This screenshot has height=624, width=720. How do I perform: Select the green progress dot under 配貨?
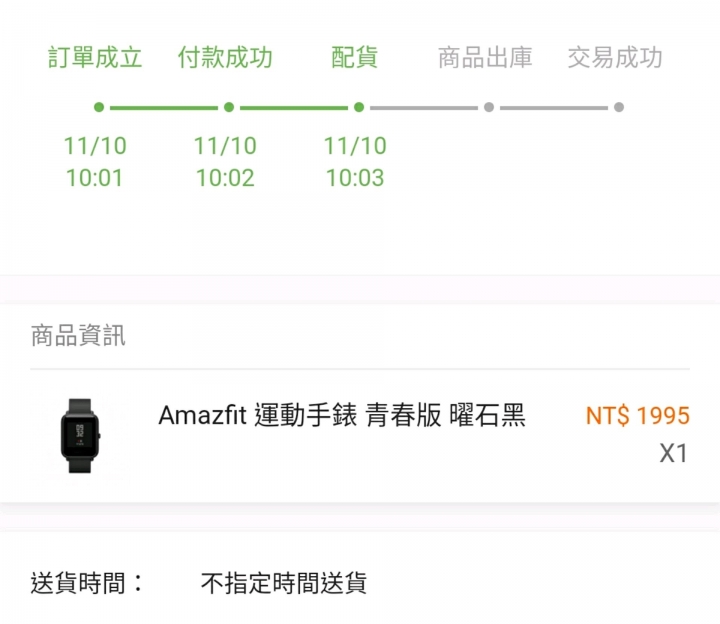pyautogui.click(x=359, y=107)
